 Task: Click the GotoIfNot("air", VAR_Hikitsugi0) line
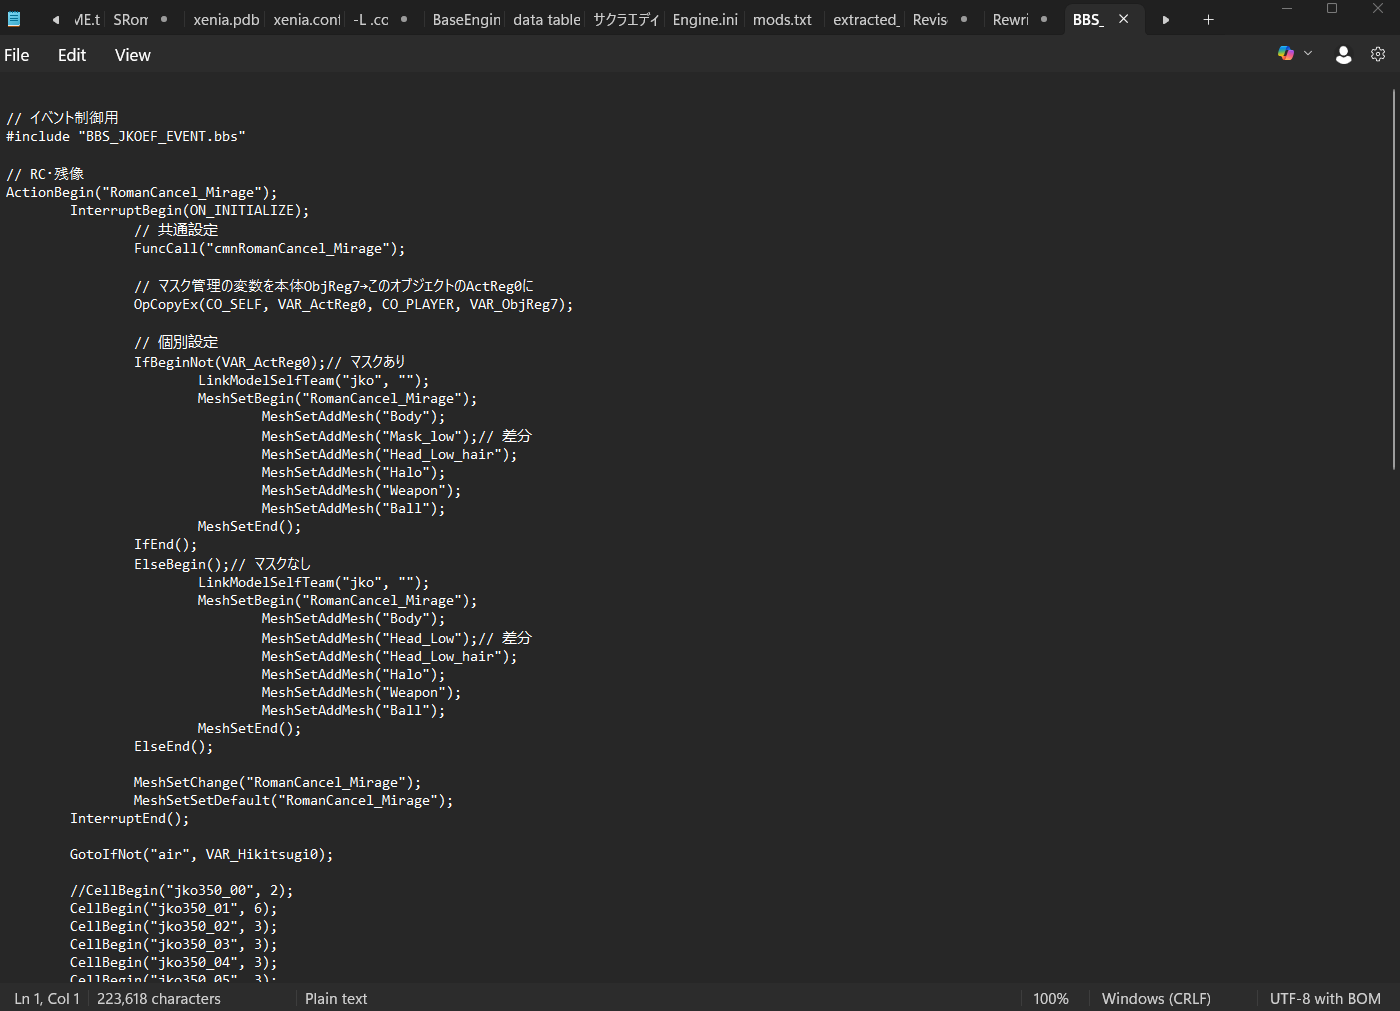tap(202, 854)
